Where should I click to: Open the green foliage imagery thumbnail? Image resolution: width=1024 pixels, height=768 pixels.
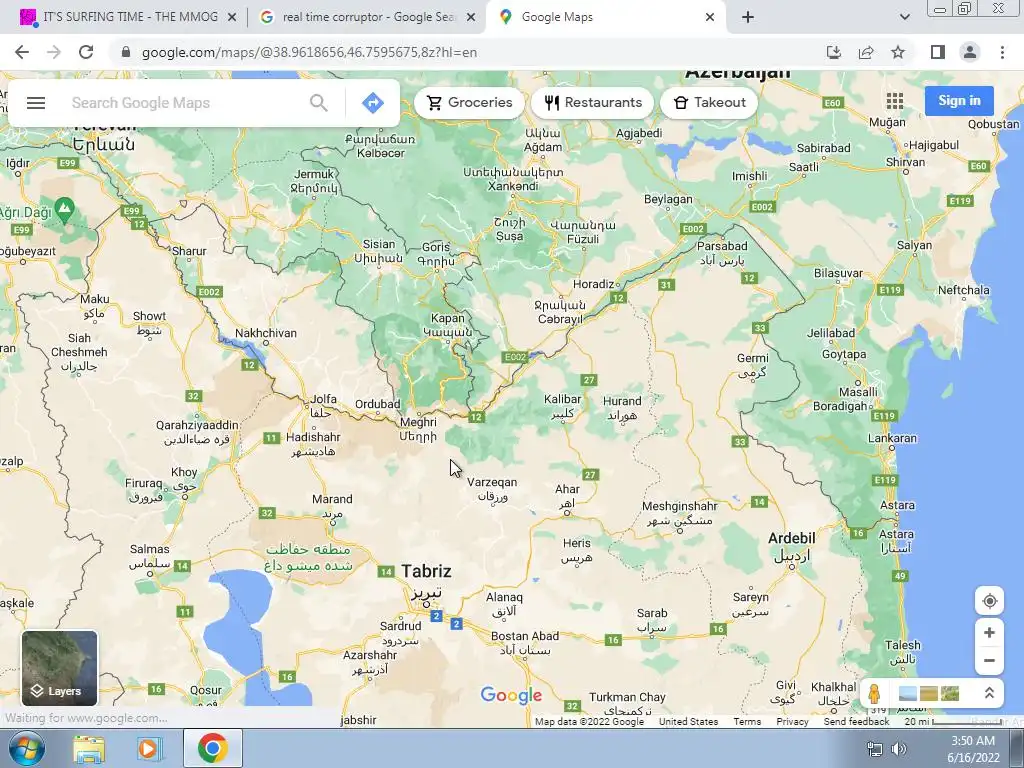click(x=950, y=693)
